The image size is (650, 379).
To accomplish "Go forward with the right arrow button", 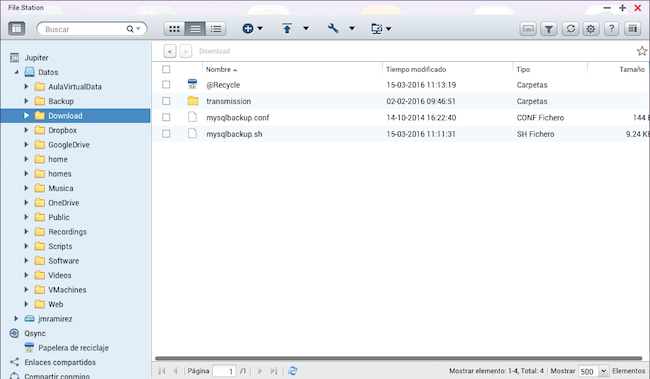I will pyautogui.click(x=185, y=51).
